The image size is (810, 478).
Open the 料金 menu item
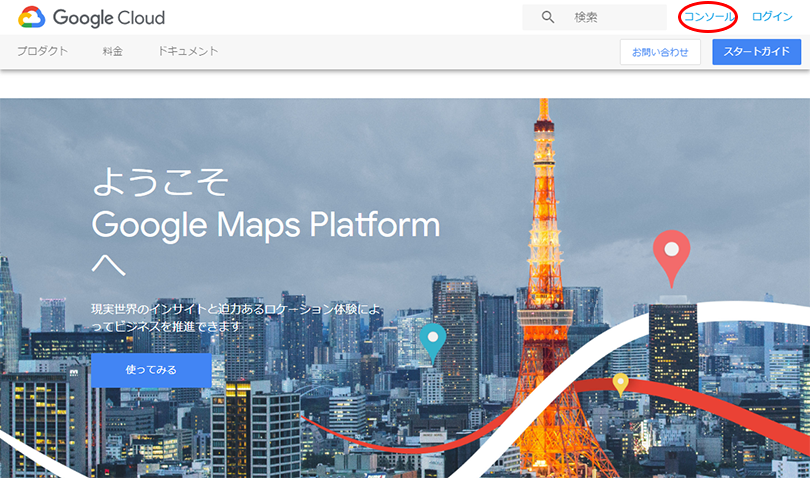112,51
